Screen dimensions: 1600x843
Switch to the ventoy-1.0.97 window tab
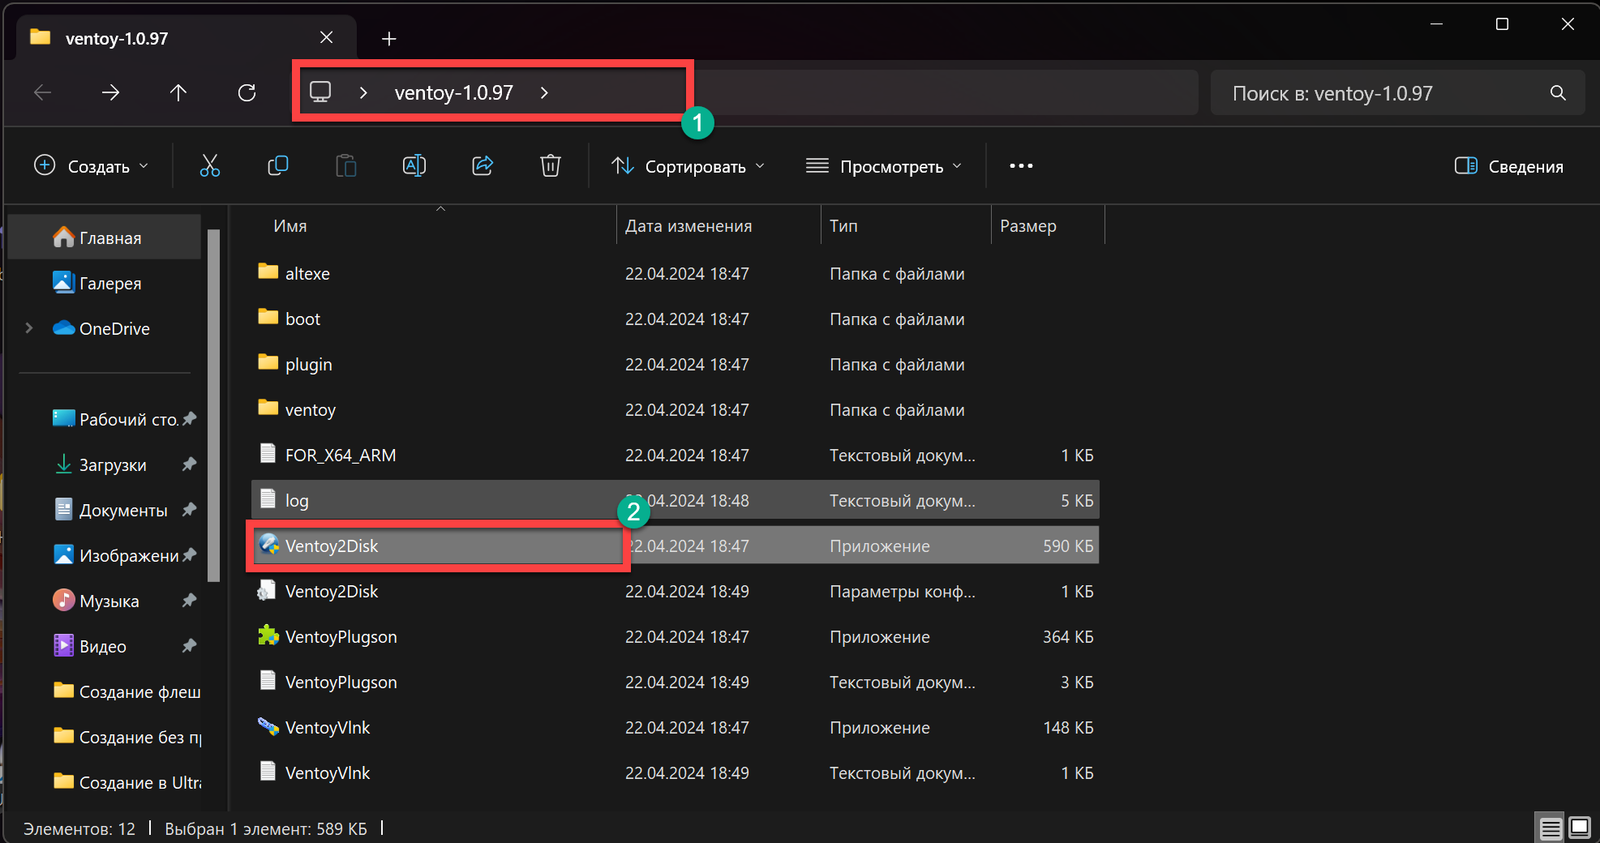[x=186, y=38]
